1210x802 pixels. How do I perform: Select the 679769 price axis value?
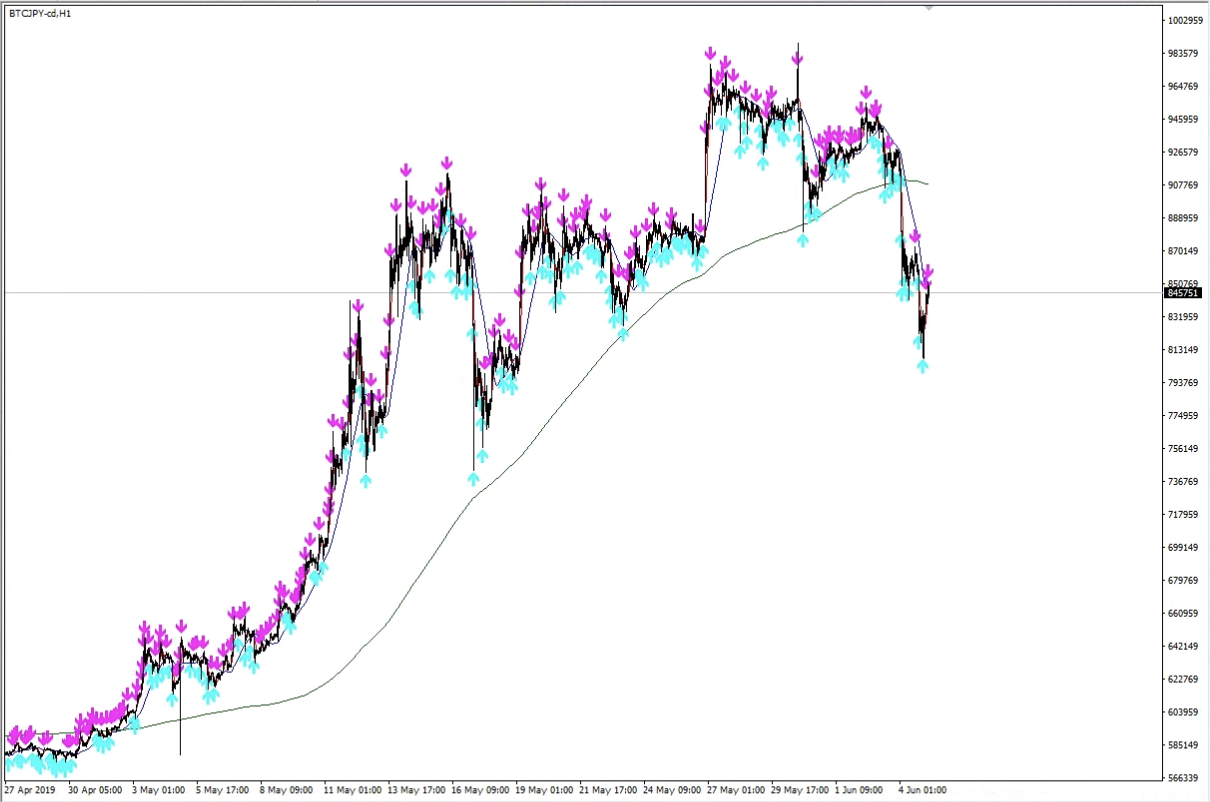[x=1184, y=582]
